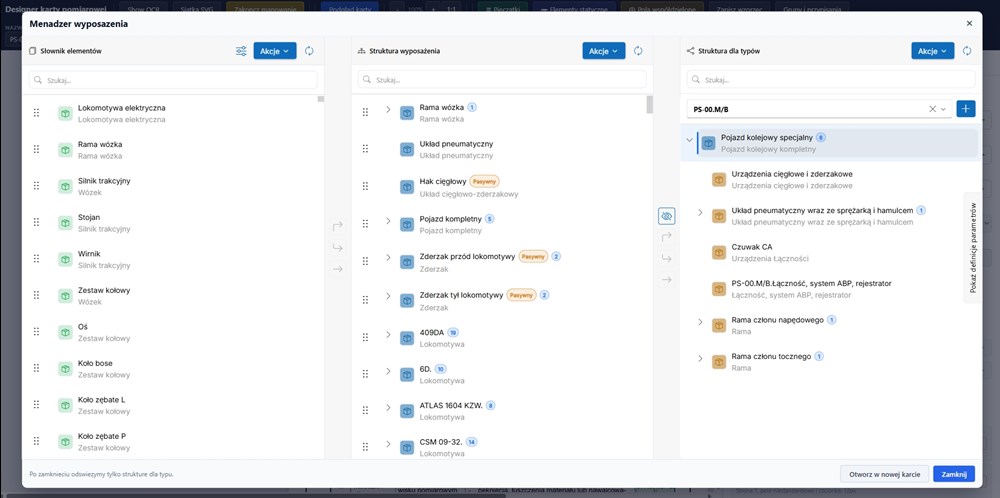Refresh the Struktura dla typów panel
The width and height of the screenshot is (1000, 498).
[x=967, y=51]
